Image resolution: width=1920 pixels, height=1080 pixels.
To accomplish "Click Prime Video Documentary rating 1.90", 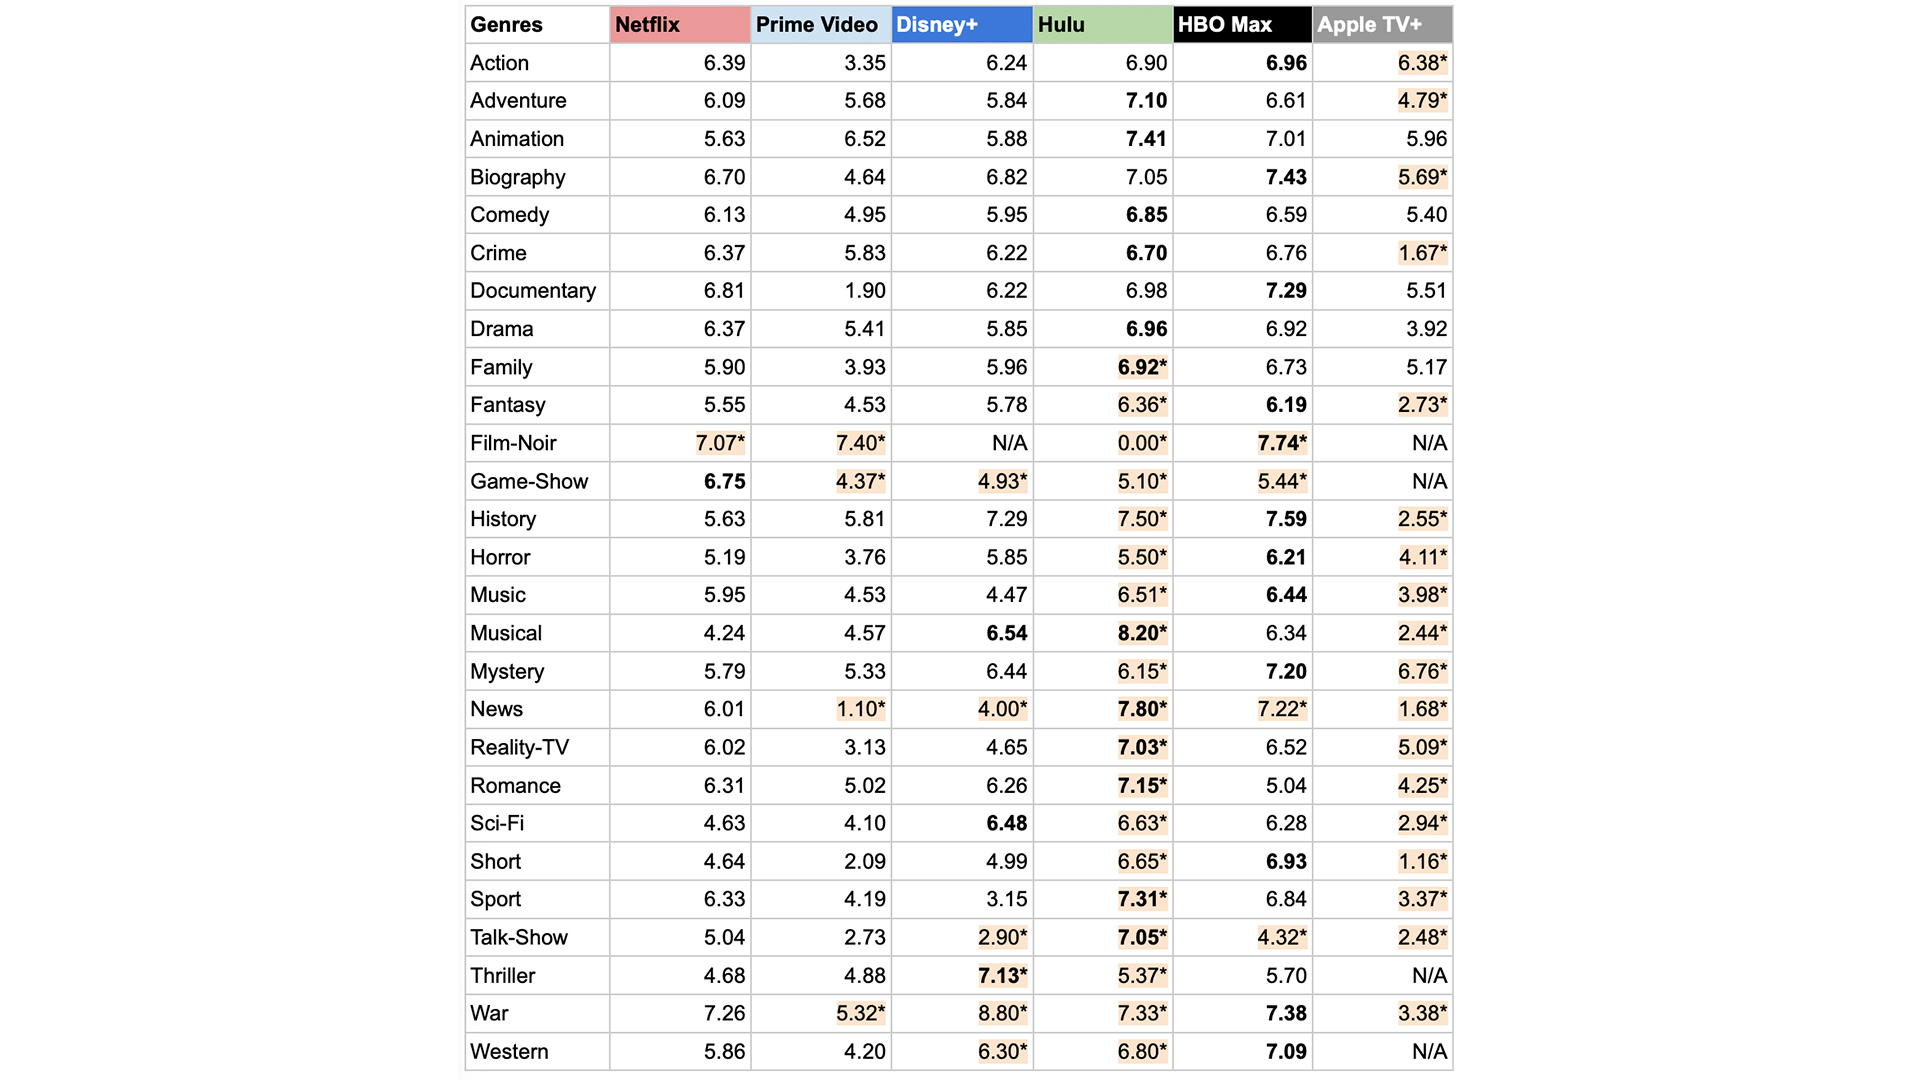I will 864,291.
